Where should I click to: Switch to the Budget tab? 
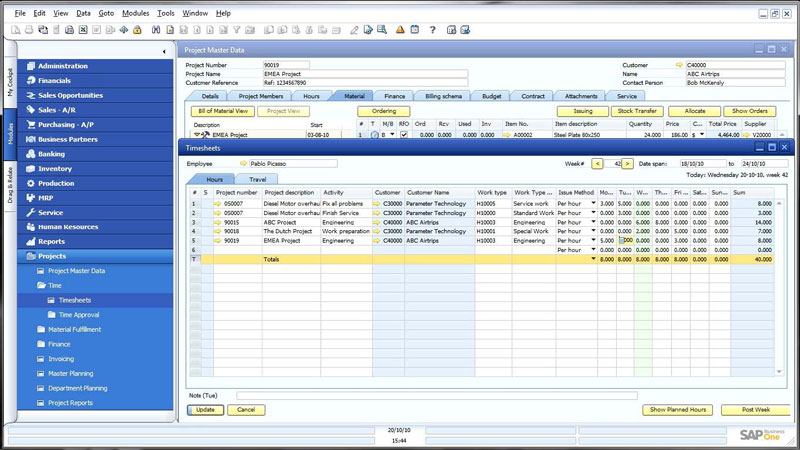point(491,96)
